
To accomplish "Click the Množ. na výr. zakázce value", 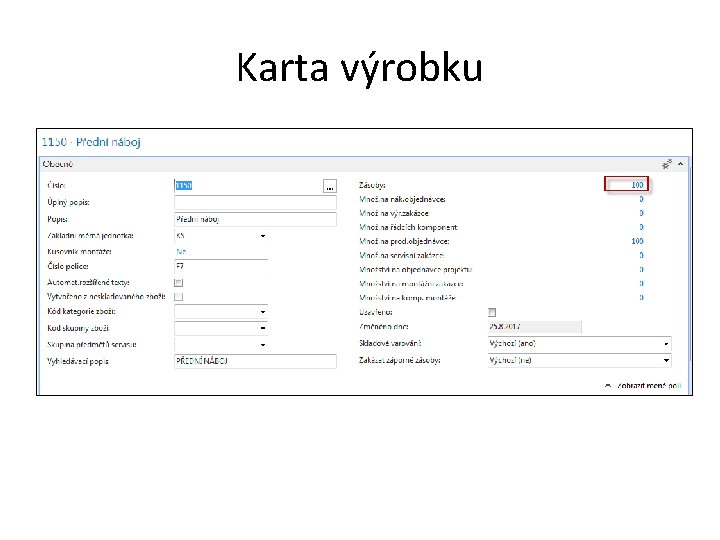I will click(641, 213).
